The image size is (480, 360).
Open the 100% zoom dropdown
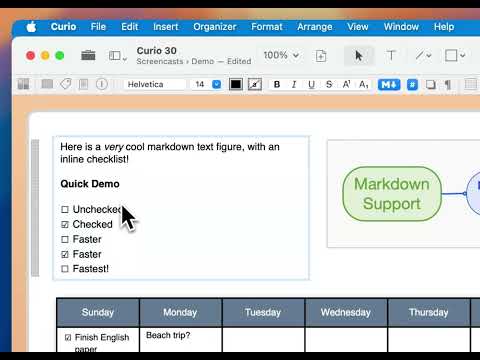click(x=281, y=55)
